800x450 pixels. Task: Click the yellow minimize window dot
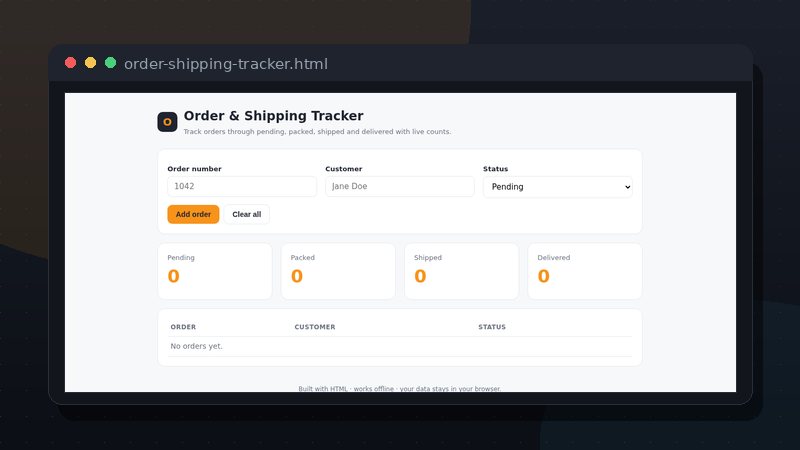tap(90, 63)
